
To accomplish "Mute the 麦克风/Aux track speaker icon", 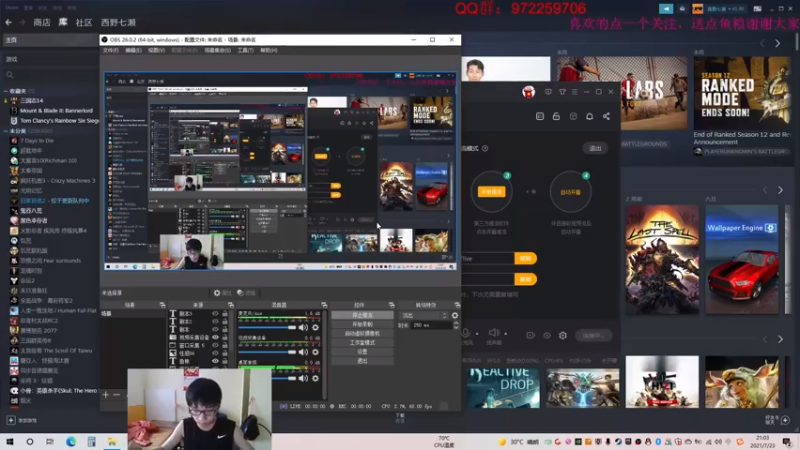I will pos(303,328).
